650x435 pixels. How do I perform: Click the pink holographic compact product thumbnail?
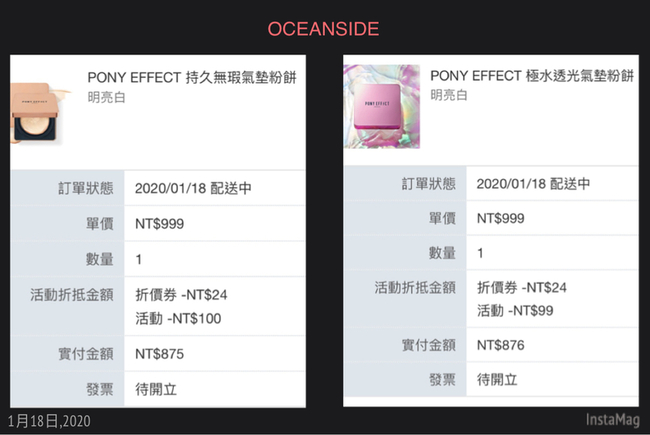382,107
